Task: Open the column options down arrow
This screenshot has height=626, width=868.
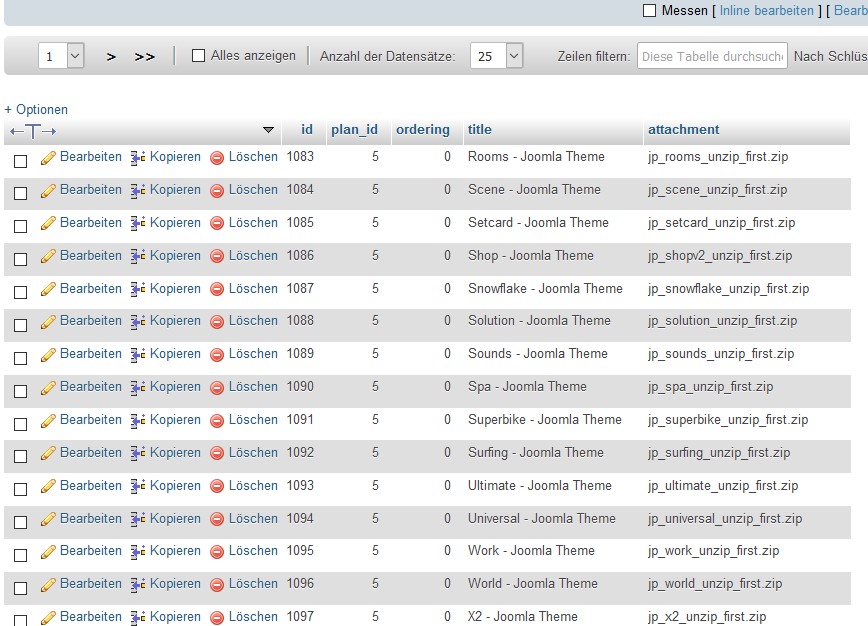Action: point(268,130)
